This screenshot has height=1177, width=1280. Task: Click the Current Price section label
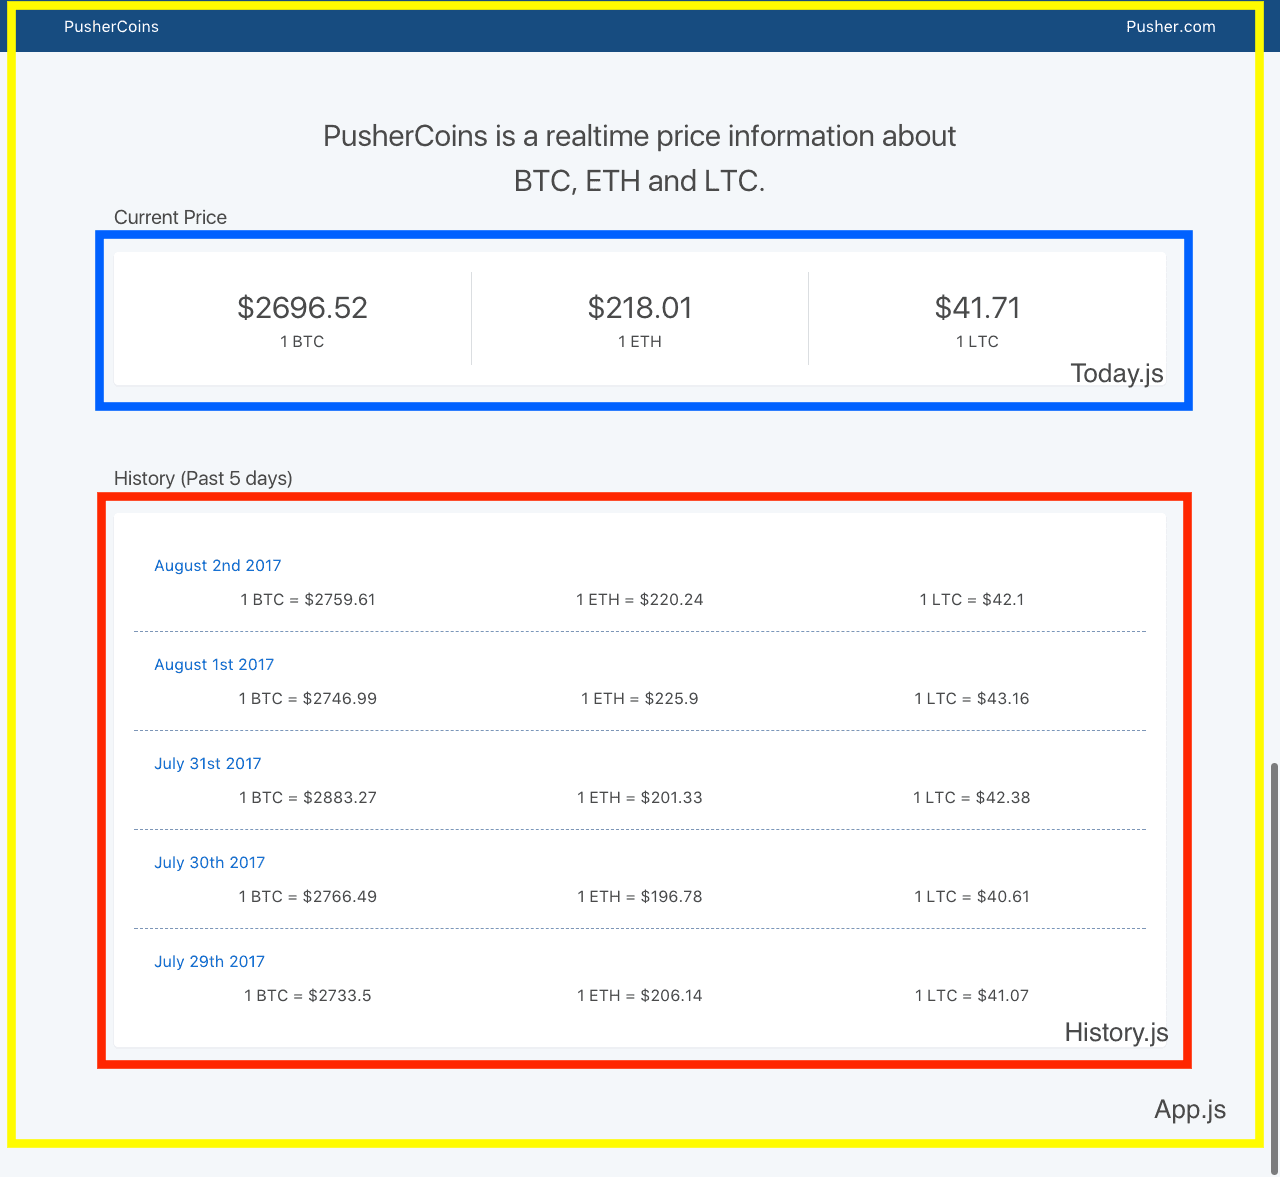(170, 218)
